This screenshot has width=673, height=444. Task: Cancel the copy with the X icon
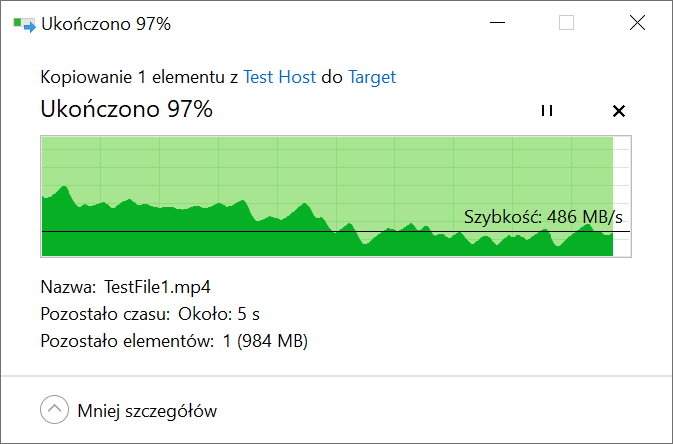point(619,111)
